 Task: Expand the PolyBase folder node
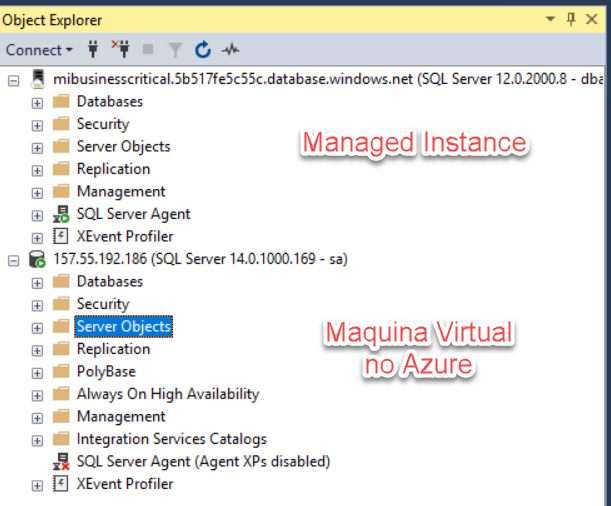click(37, 372)
